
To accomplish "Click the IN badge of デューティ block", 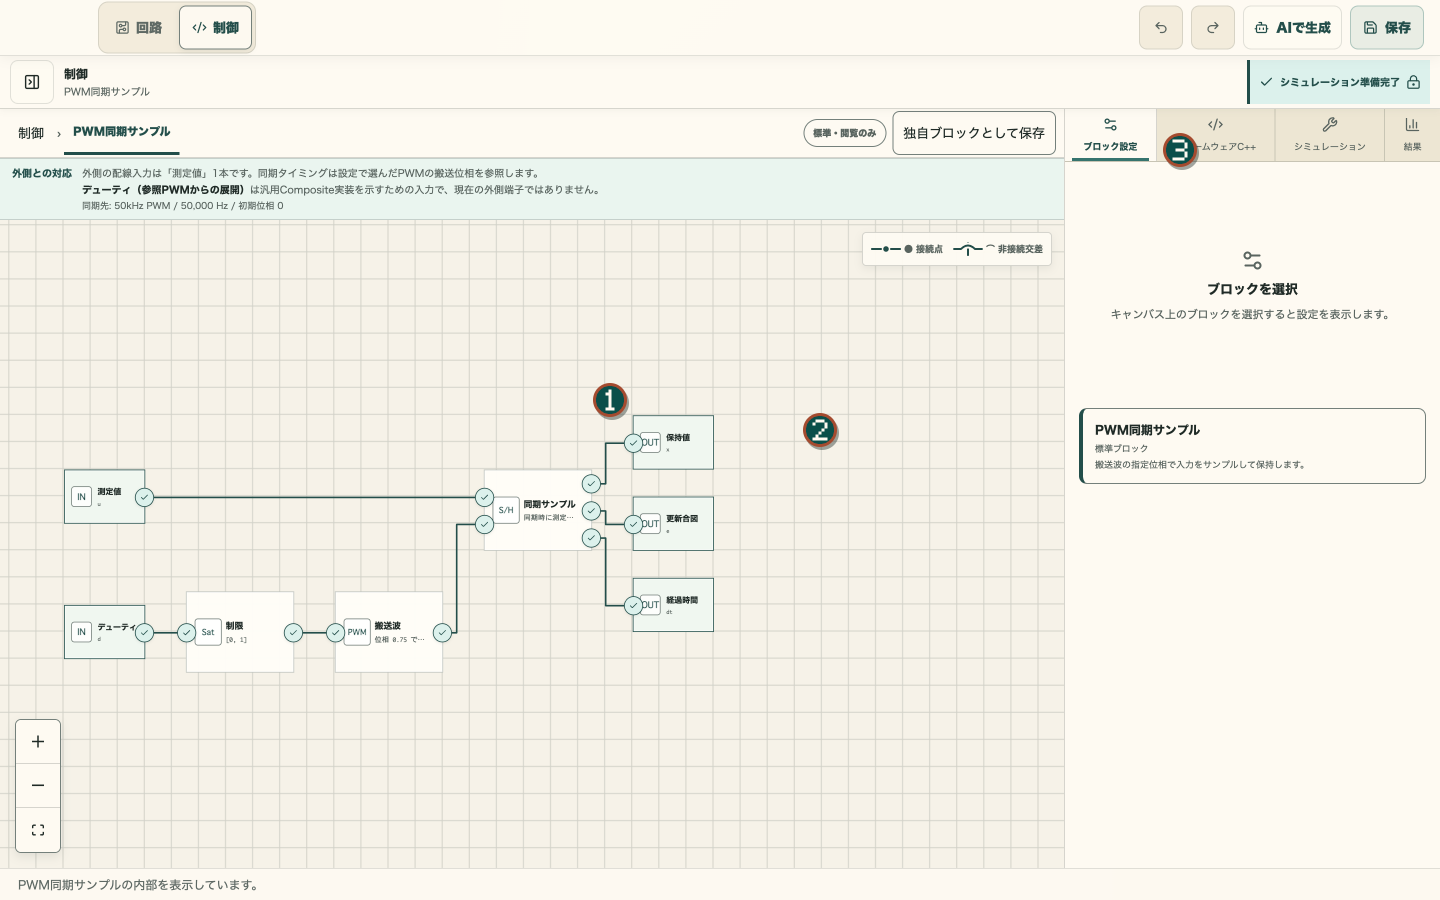I will (81, 632).
